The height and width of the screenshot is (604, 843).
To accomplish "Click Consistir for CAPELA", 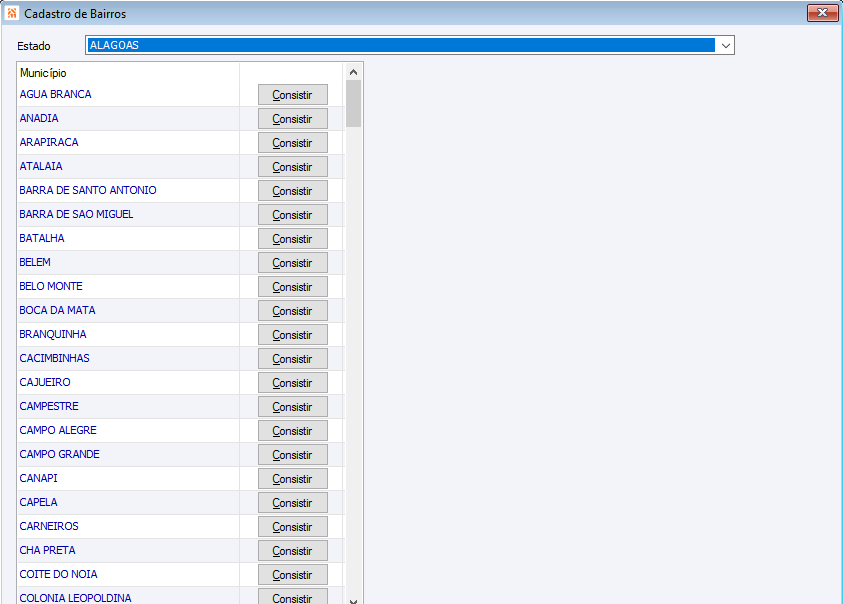I will (292, 503).
